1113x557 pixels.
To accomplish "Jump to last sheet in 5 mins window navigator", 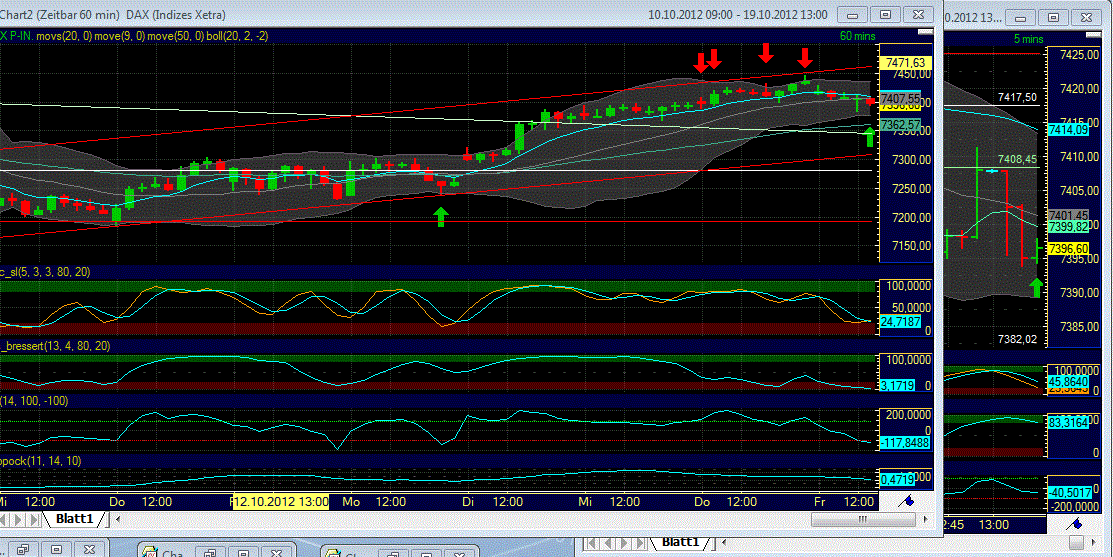I will [x=641, y=544].
